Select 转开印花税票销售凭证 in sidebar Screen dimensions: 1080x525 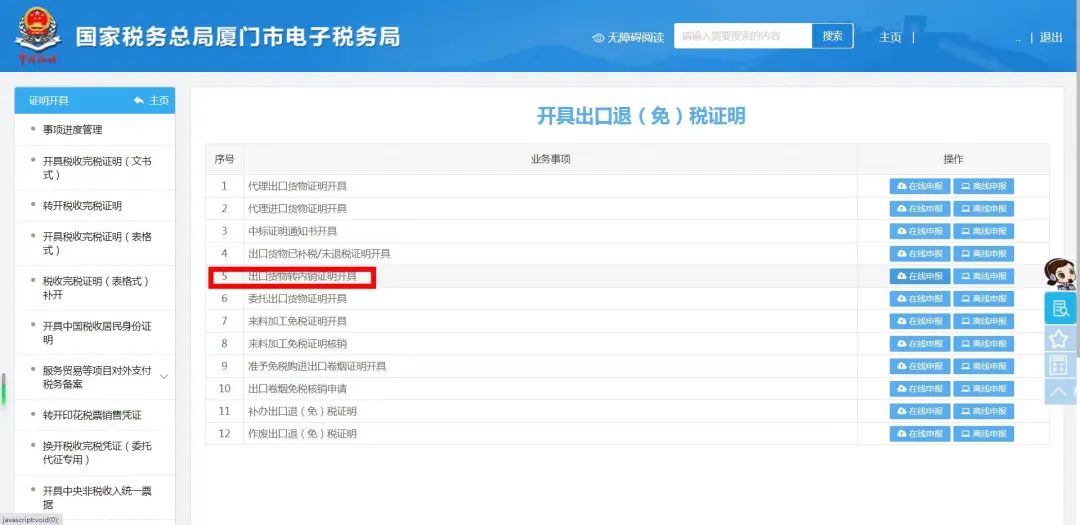(92, 415)
